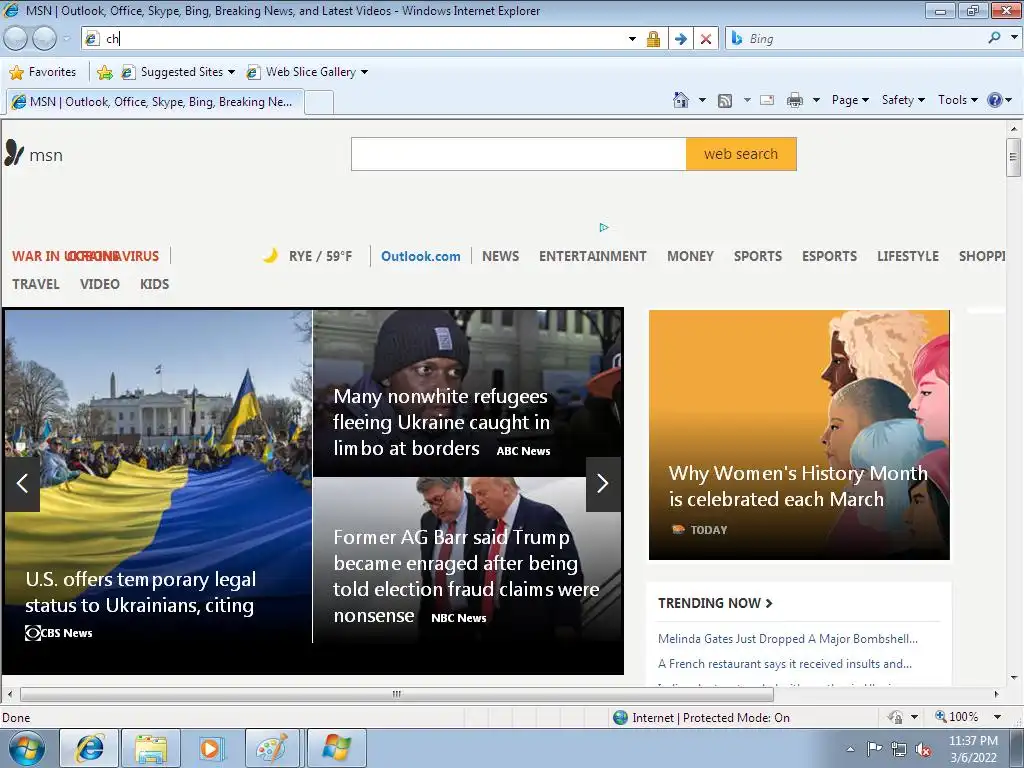Image resolution: width=1024 pixels, height=768 pixels.
Task: Open the LIFESTYLE section link
Action: pyautogui.click(x=908, y=256)
